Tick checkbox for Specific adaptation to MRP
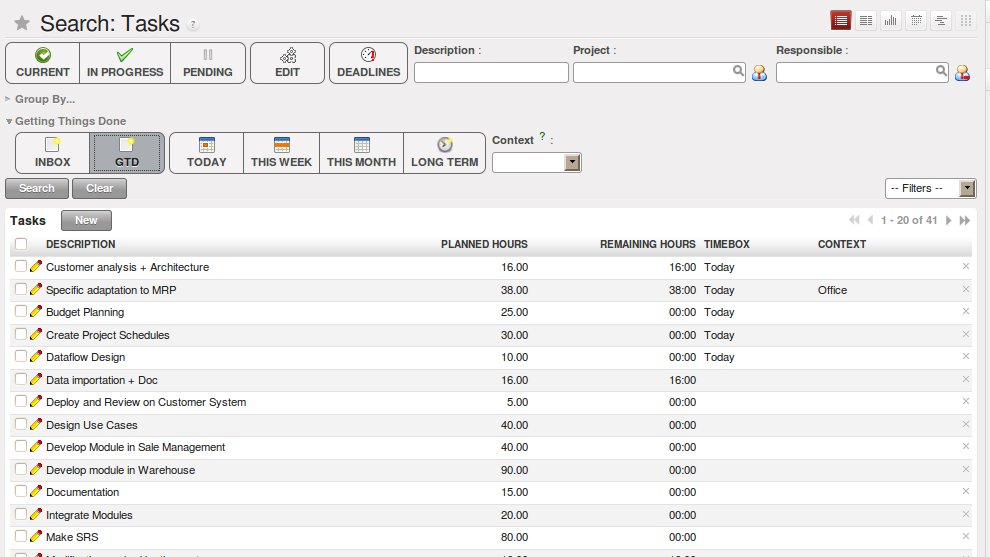This screenshot has height=557, width=990. pyautogui.click(x=21, y=290)
